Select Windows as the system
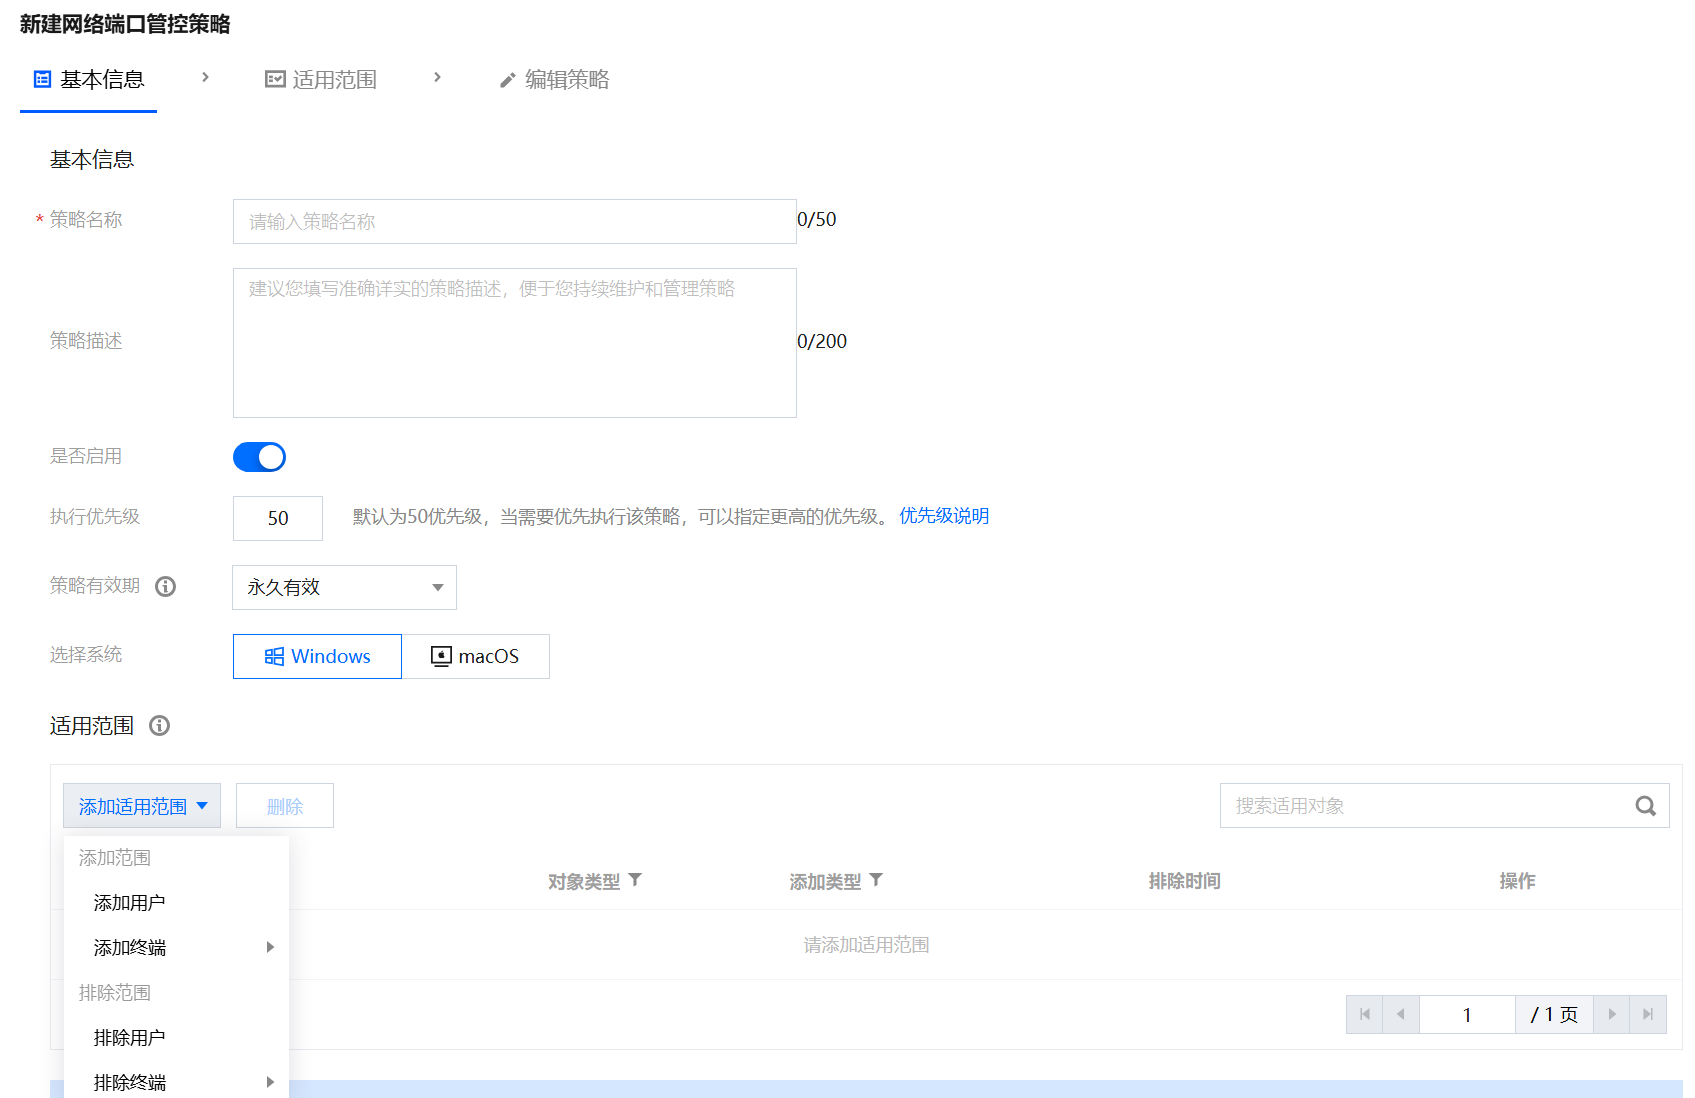Screen dimensions: 1695x1098 (x=317, y=656)
